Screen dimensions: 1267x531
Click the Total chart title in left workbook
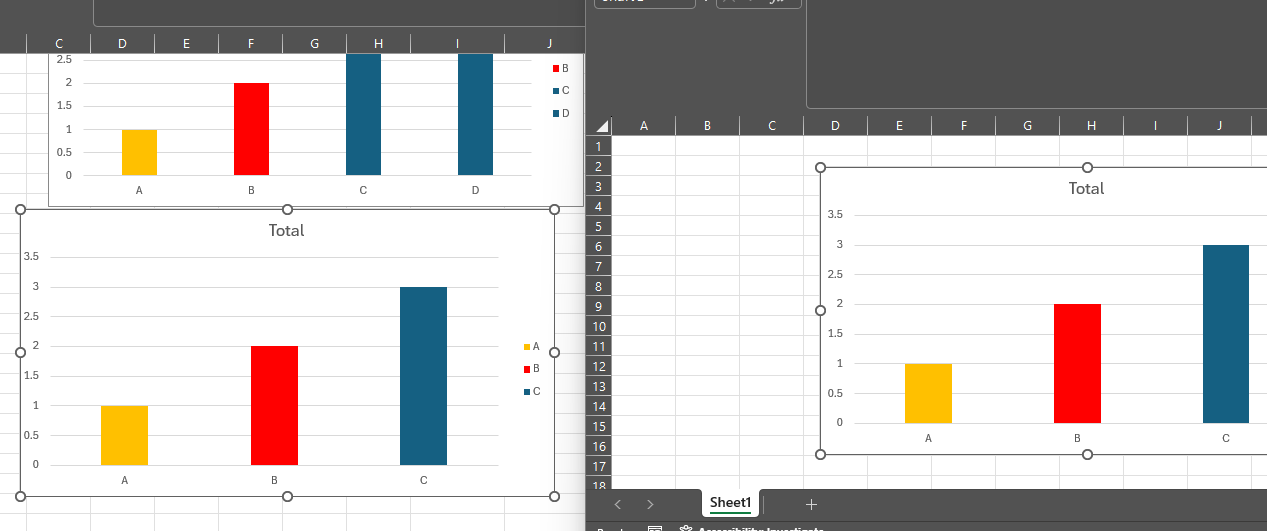(286, 230)
